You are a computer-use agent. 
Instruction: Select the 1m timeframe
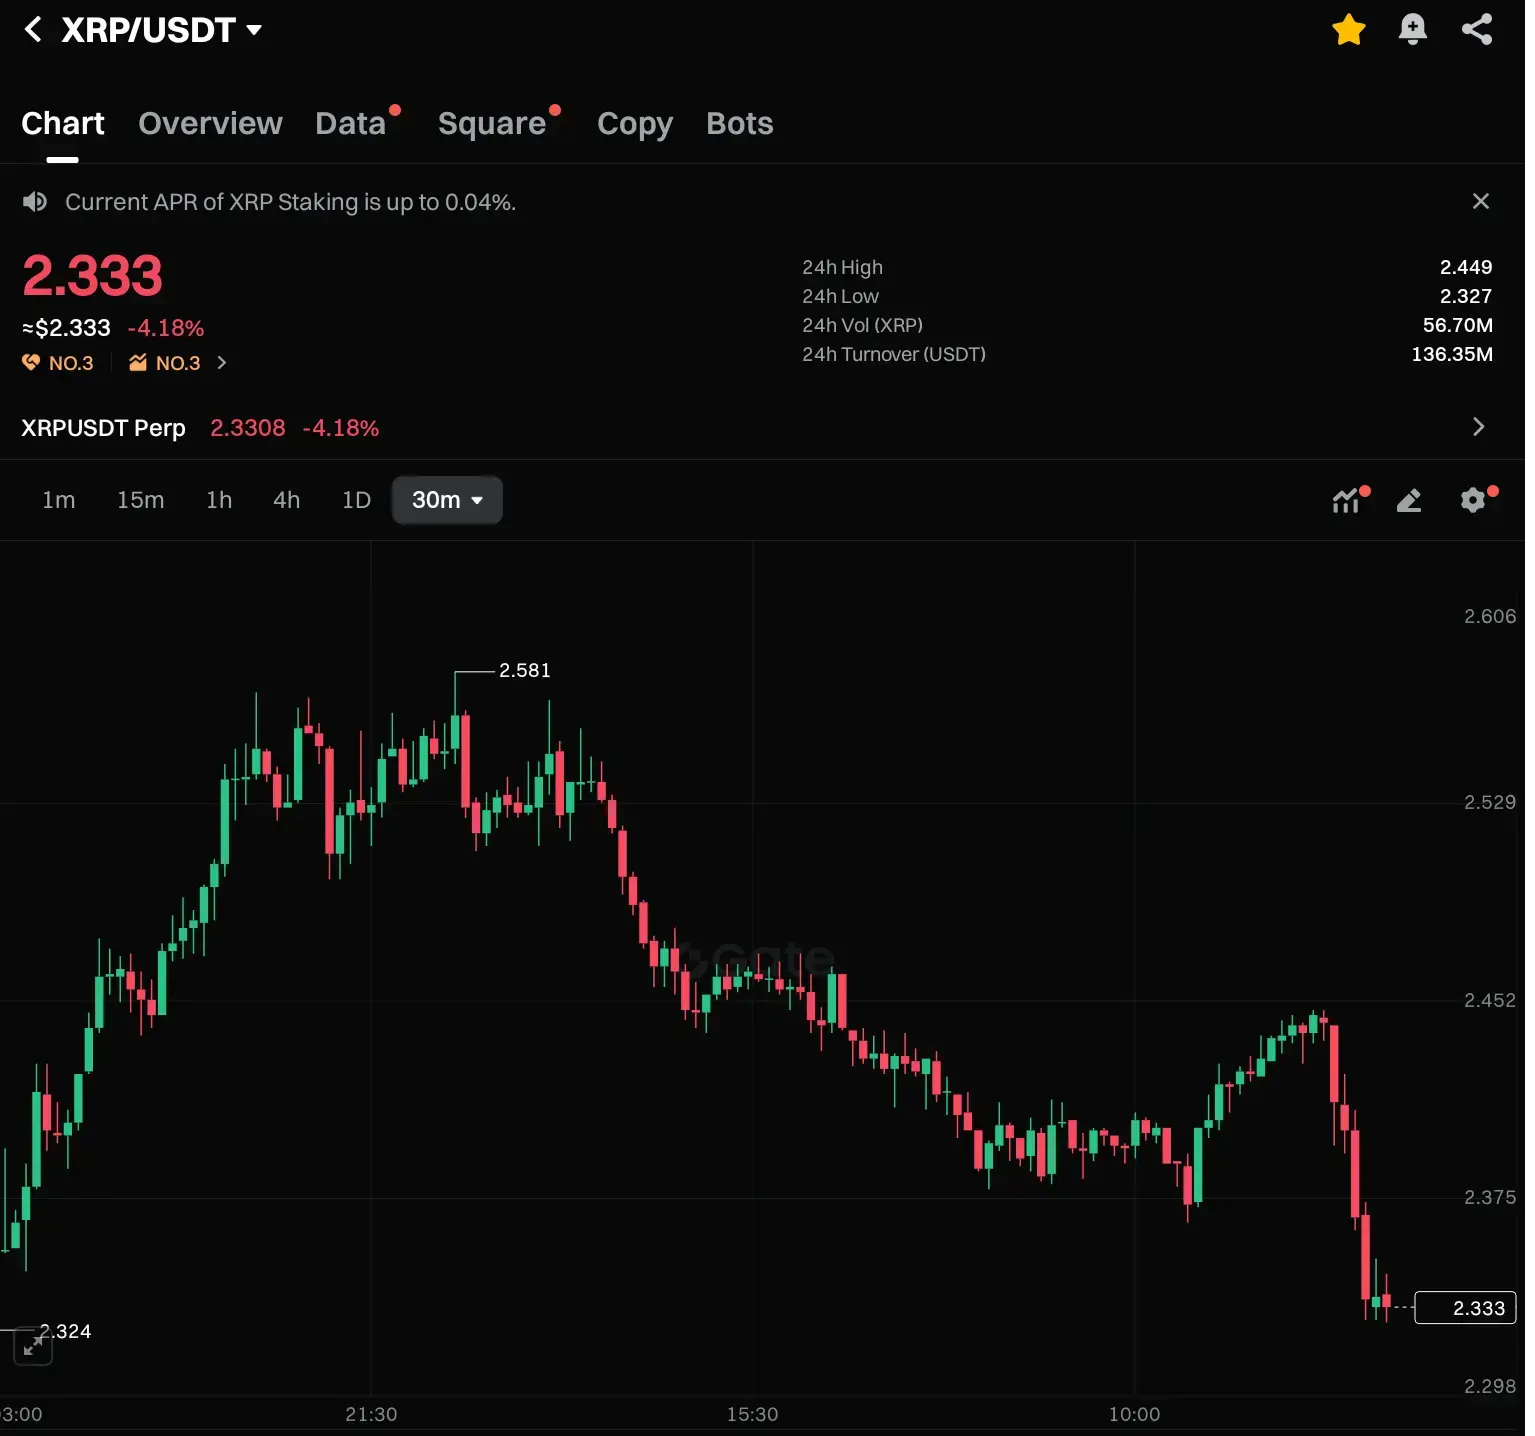[x=59, y=500]
